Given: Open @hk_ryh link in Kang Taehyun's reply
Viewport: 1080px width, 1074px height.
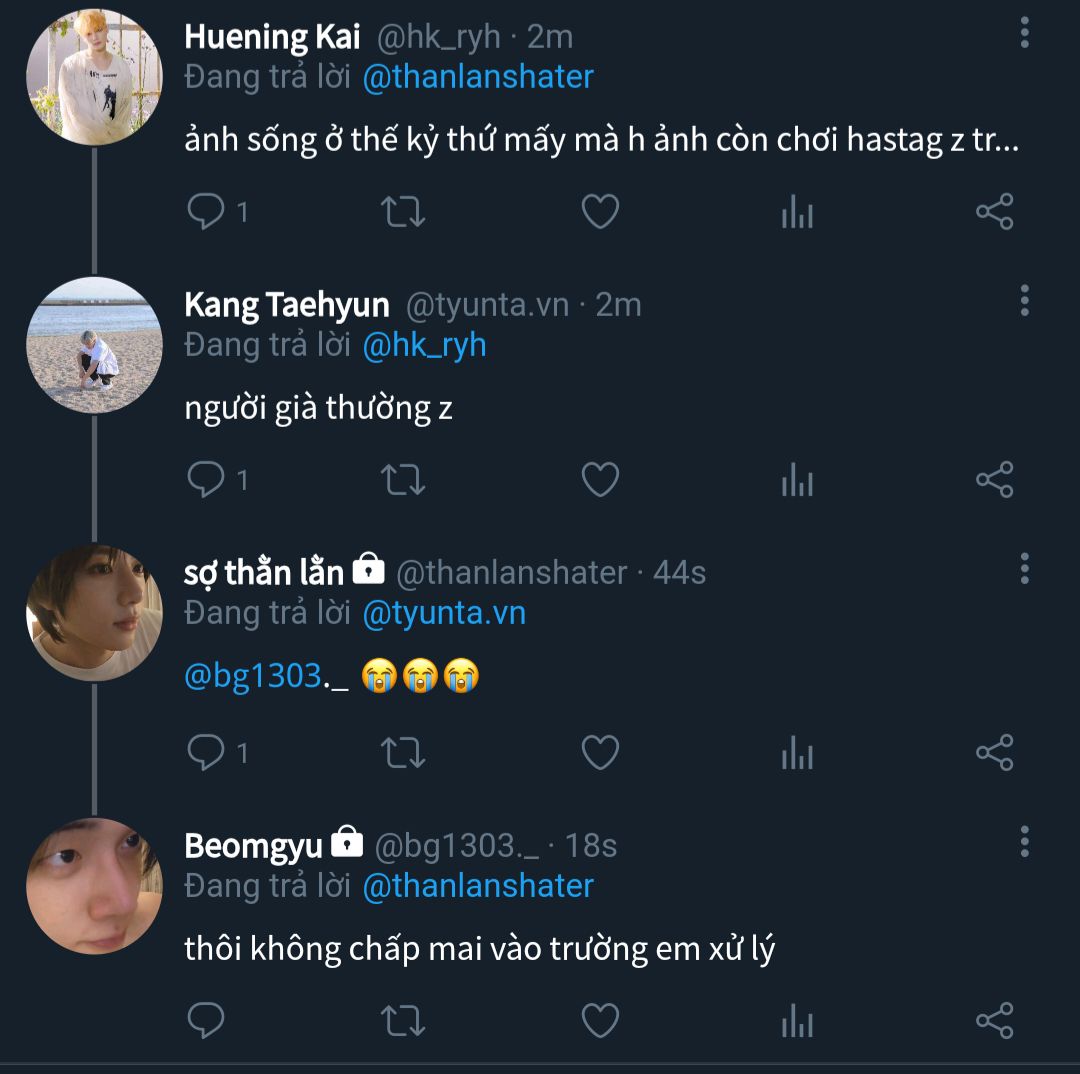Looking at the screenshot, I should point(424,345).
